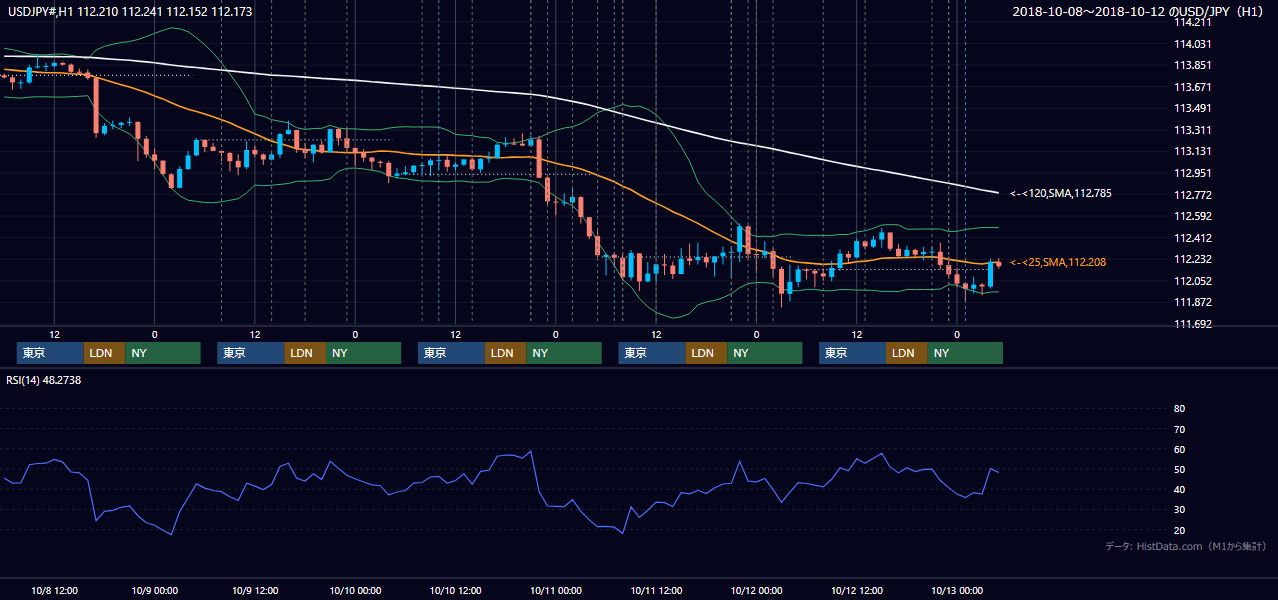Screen dimensions: 1278x600
Task: Click the 114.031 price axis value
Action: point(1192,44)
